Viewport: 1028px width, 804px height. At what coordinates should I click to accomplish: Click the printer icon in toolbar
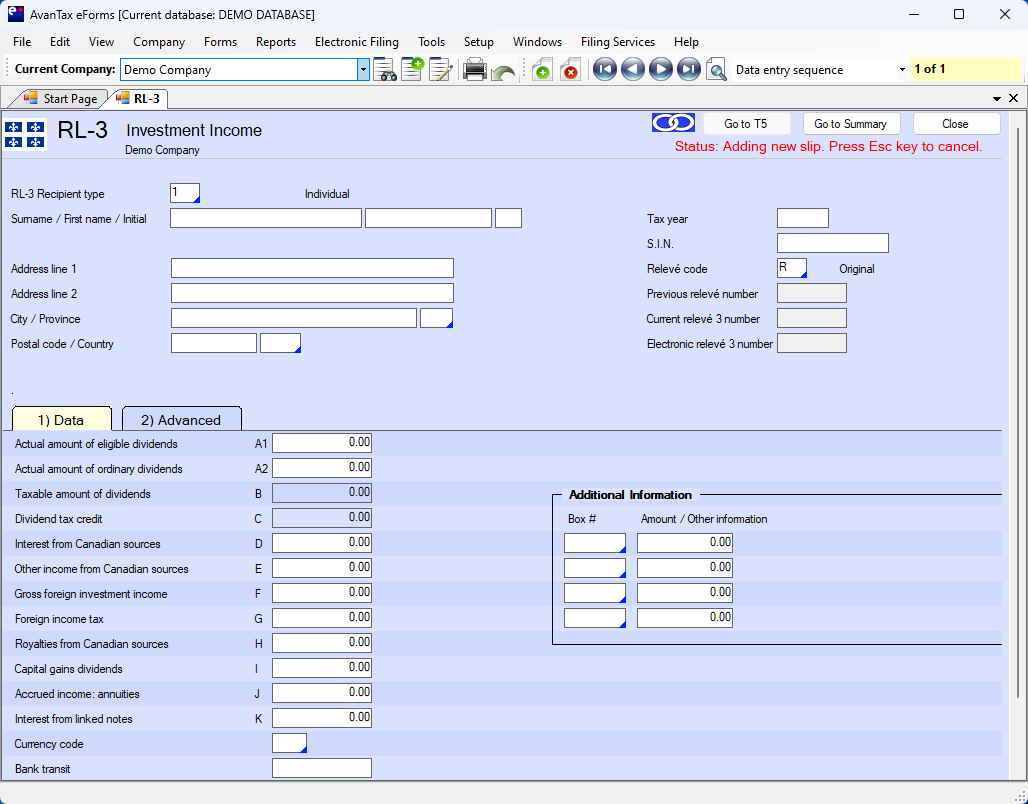[x=475, y=70]
